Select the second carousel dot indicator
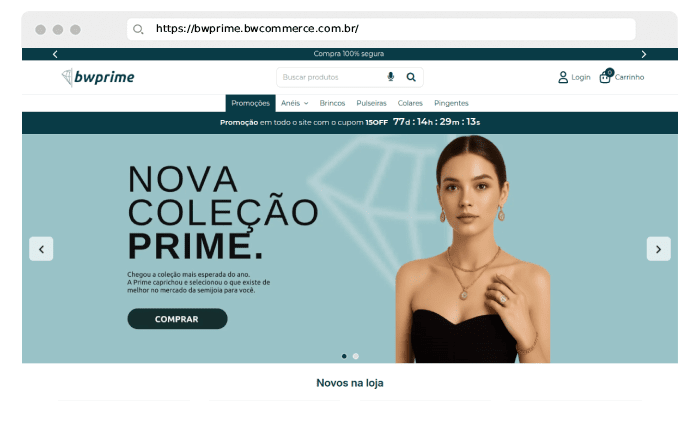 [355, 356]
